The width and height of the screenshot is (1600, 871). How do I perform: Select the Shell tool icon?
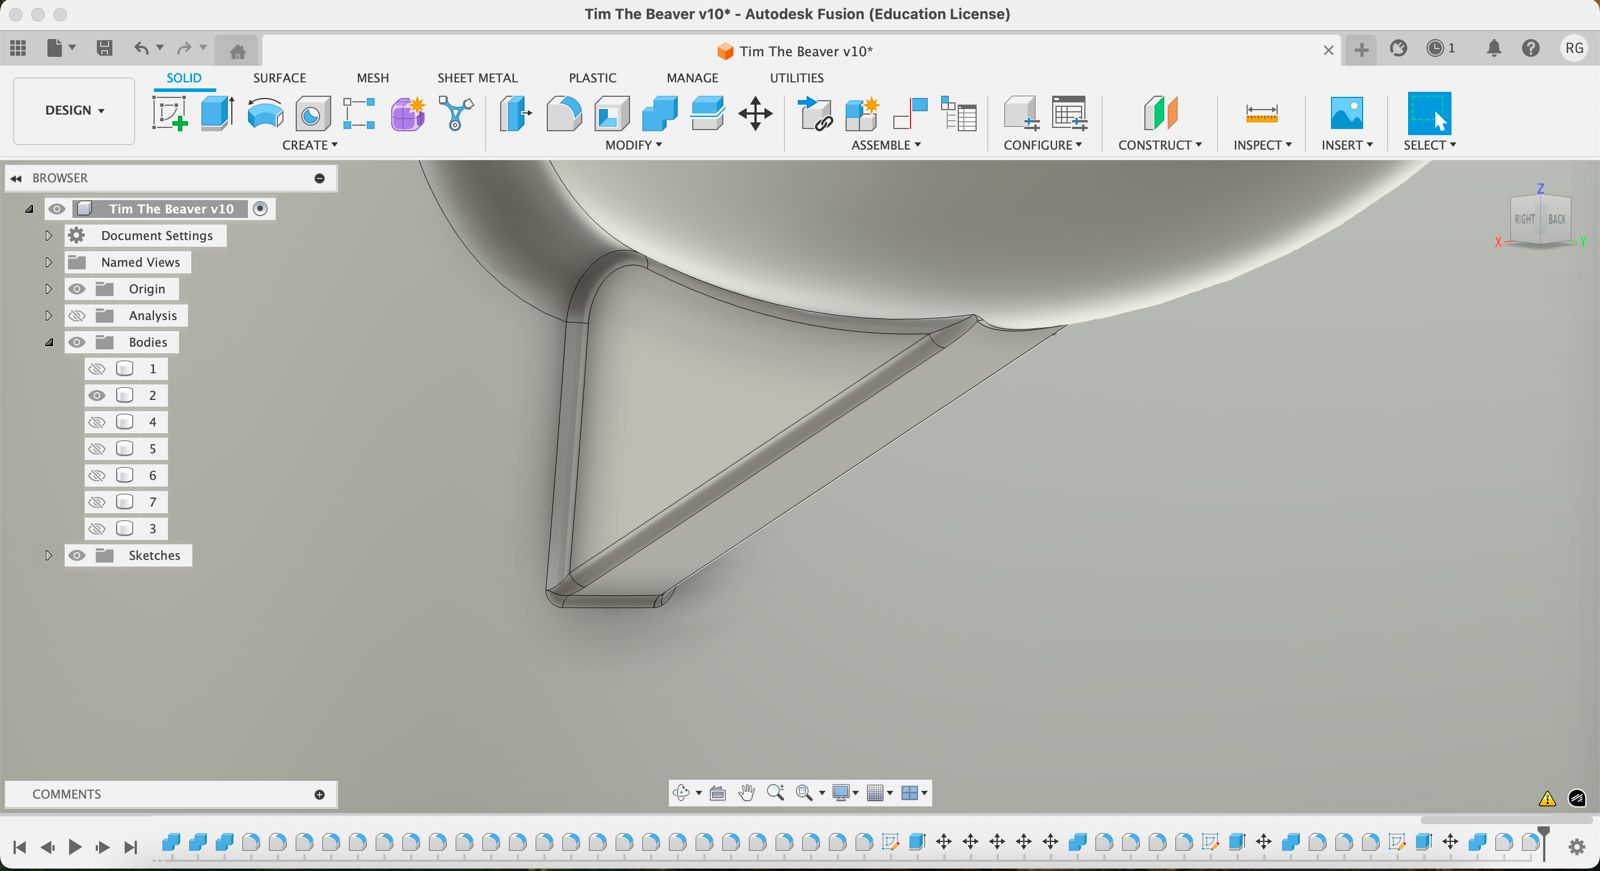(x=612, y=113)
